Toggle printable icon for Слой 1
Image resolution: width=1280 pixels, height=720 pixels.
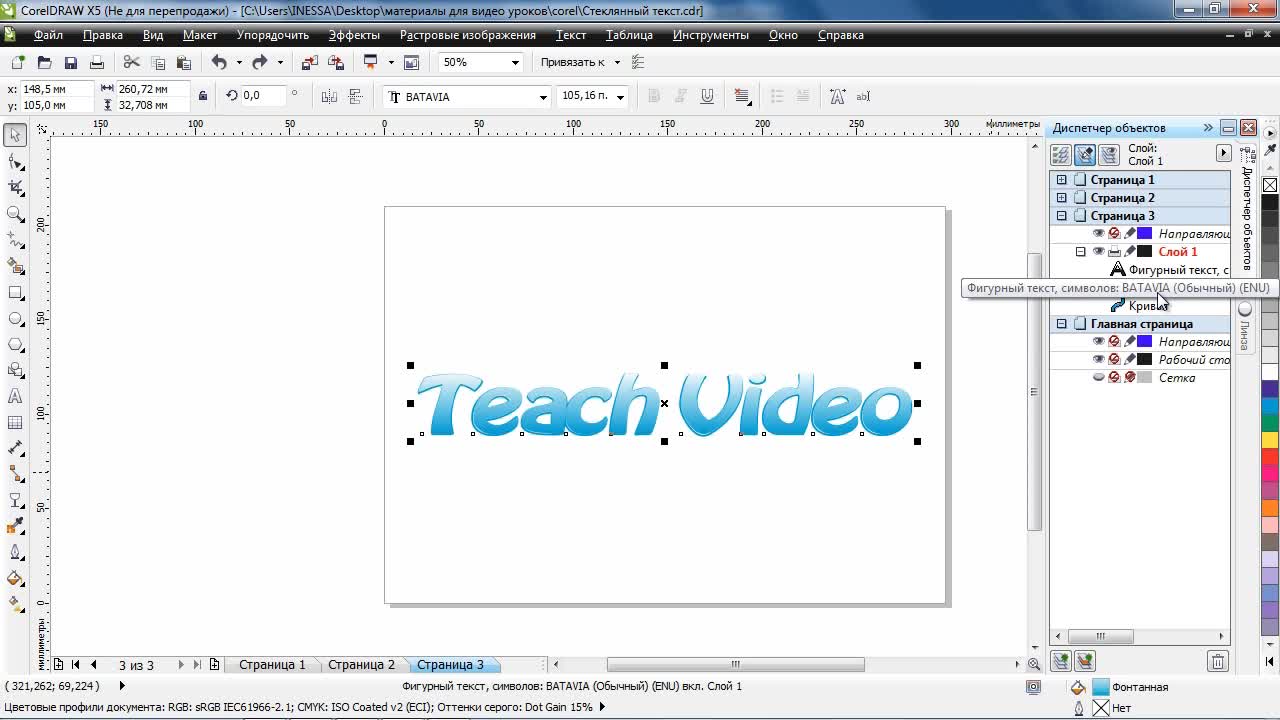(1114, 251)
